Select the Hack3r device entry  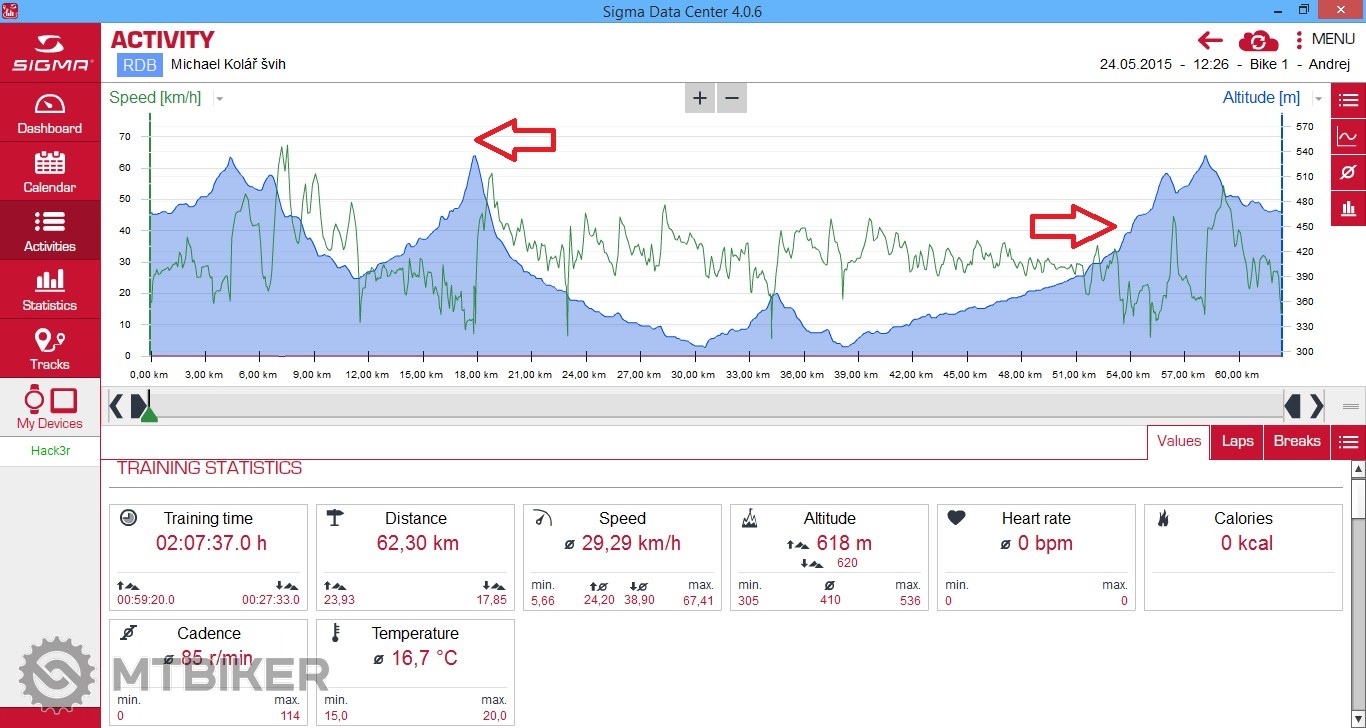coord(49,450)
